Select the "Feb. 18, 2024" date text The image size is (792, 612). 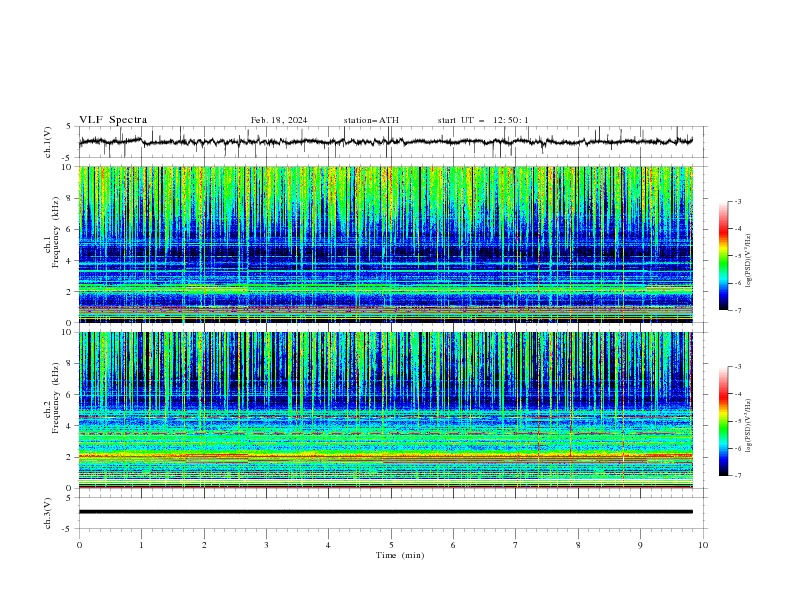click(x=279, y=120)
